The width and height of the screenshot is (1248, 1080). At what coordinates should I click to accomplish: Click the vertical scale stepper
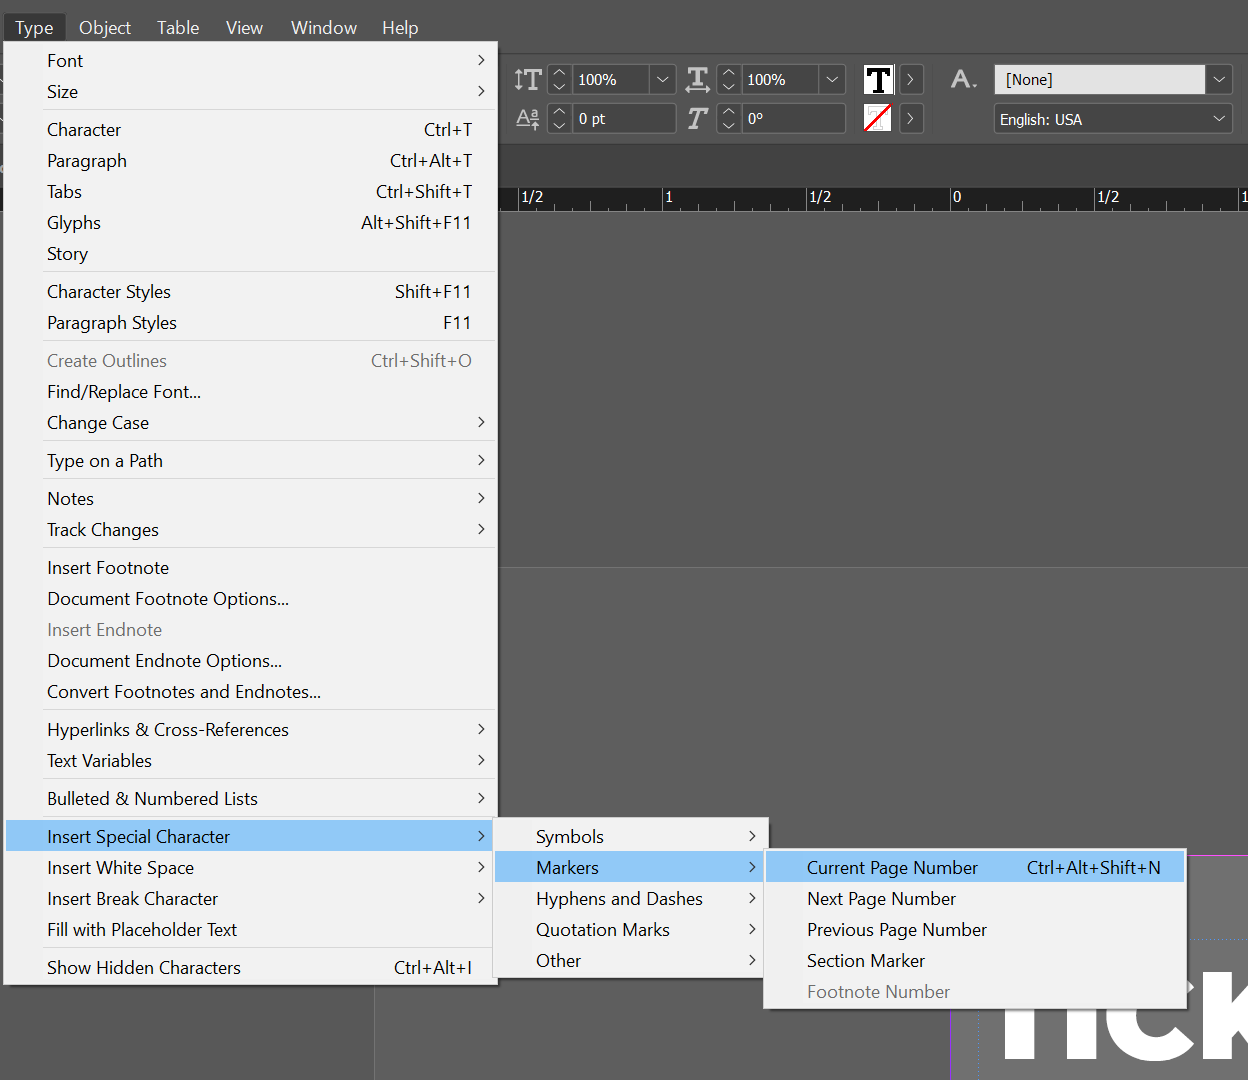(560, 79)
